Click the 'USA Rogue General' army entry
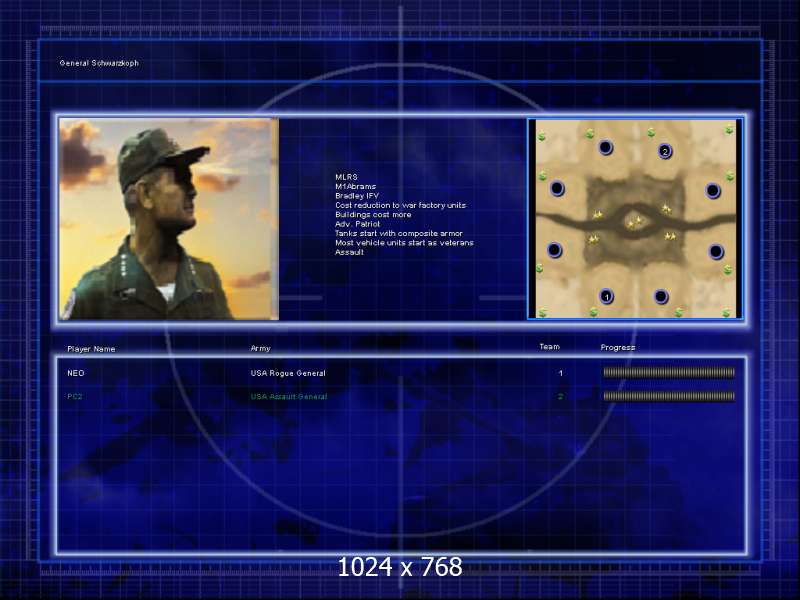 (288, 373)
